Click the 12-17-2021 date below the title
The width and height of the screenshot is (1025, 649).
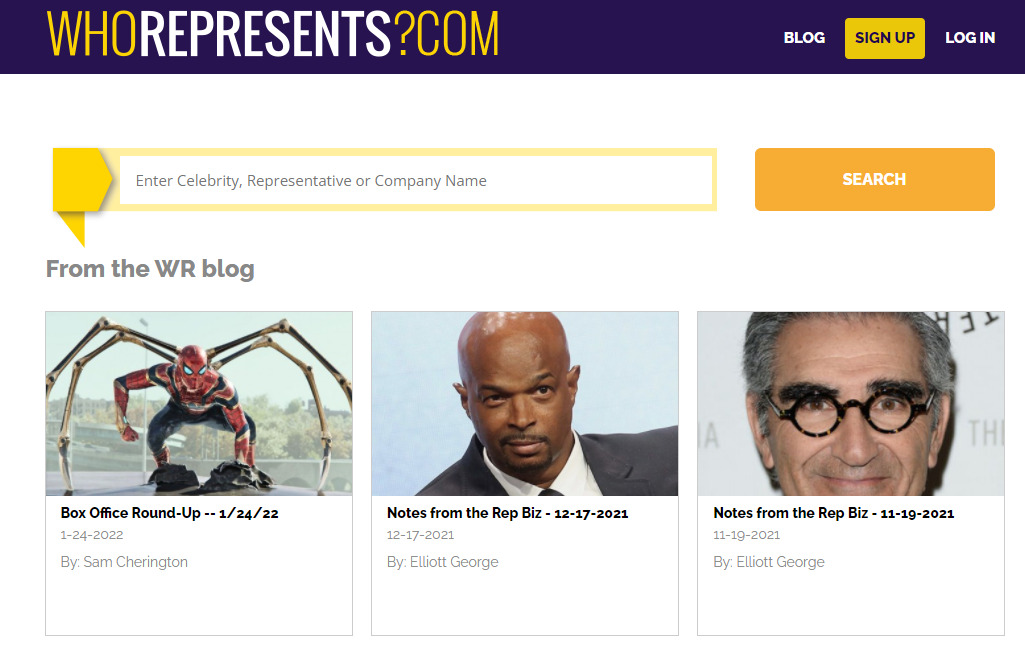coord(421,536)
